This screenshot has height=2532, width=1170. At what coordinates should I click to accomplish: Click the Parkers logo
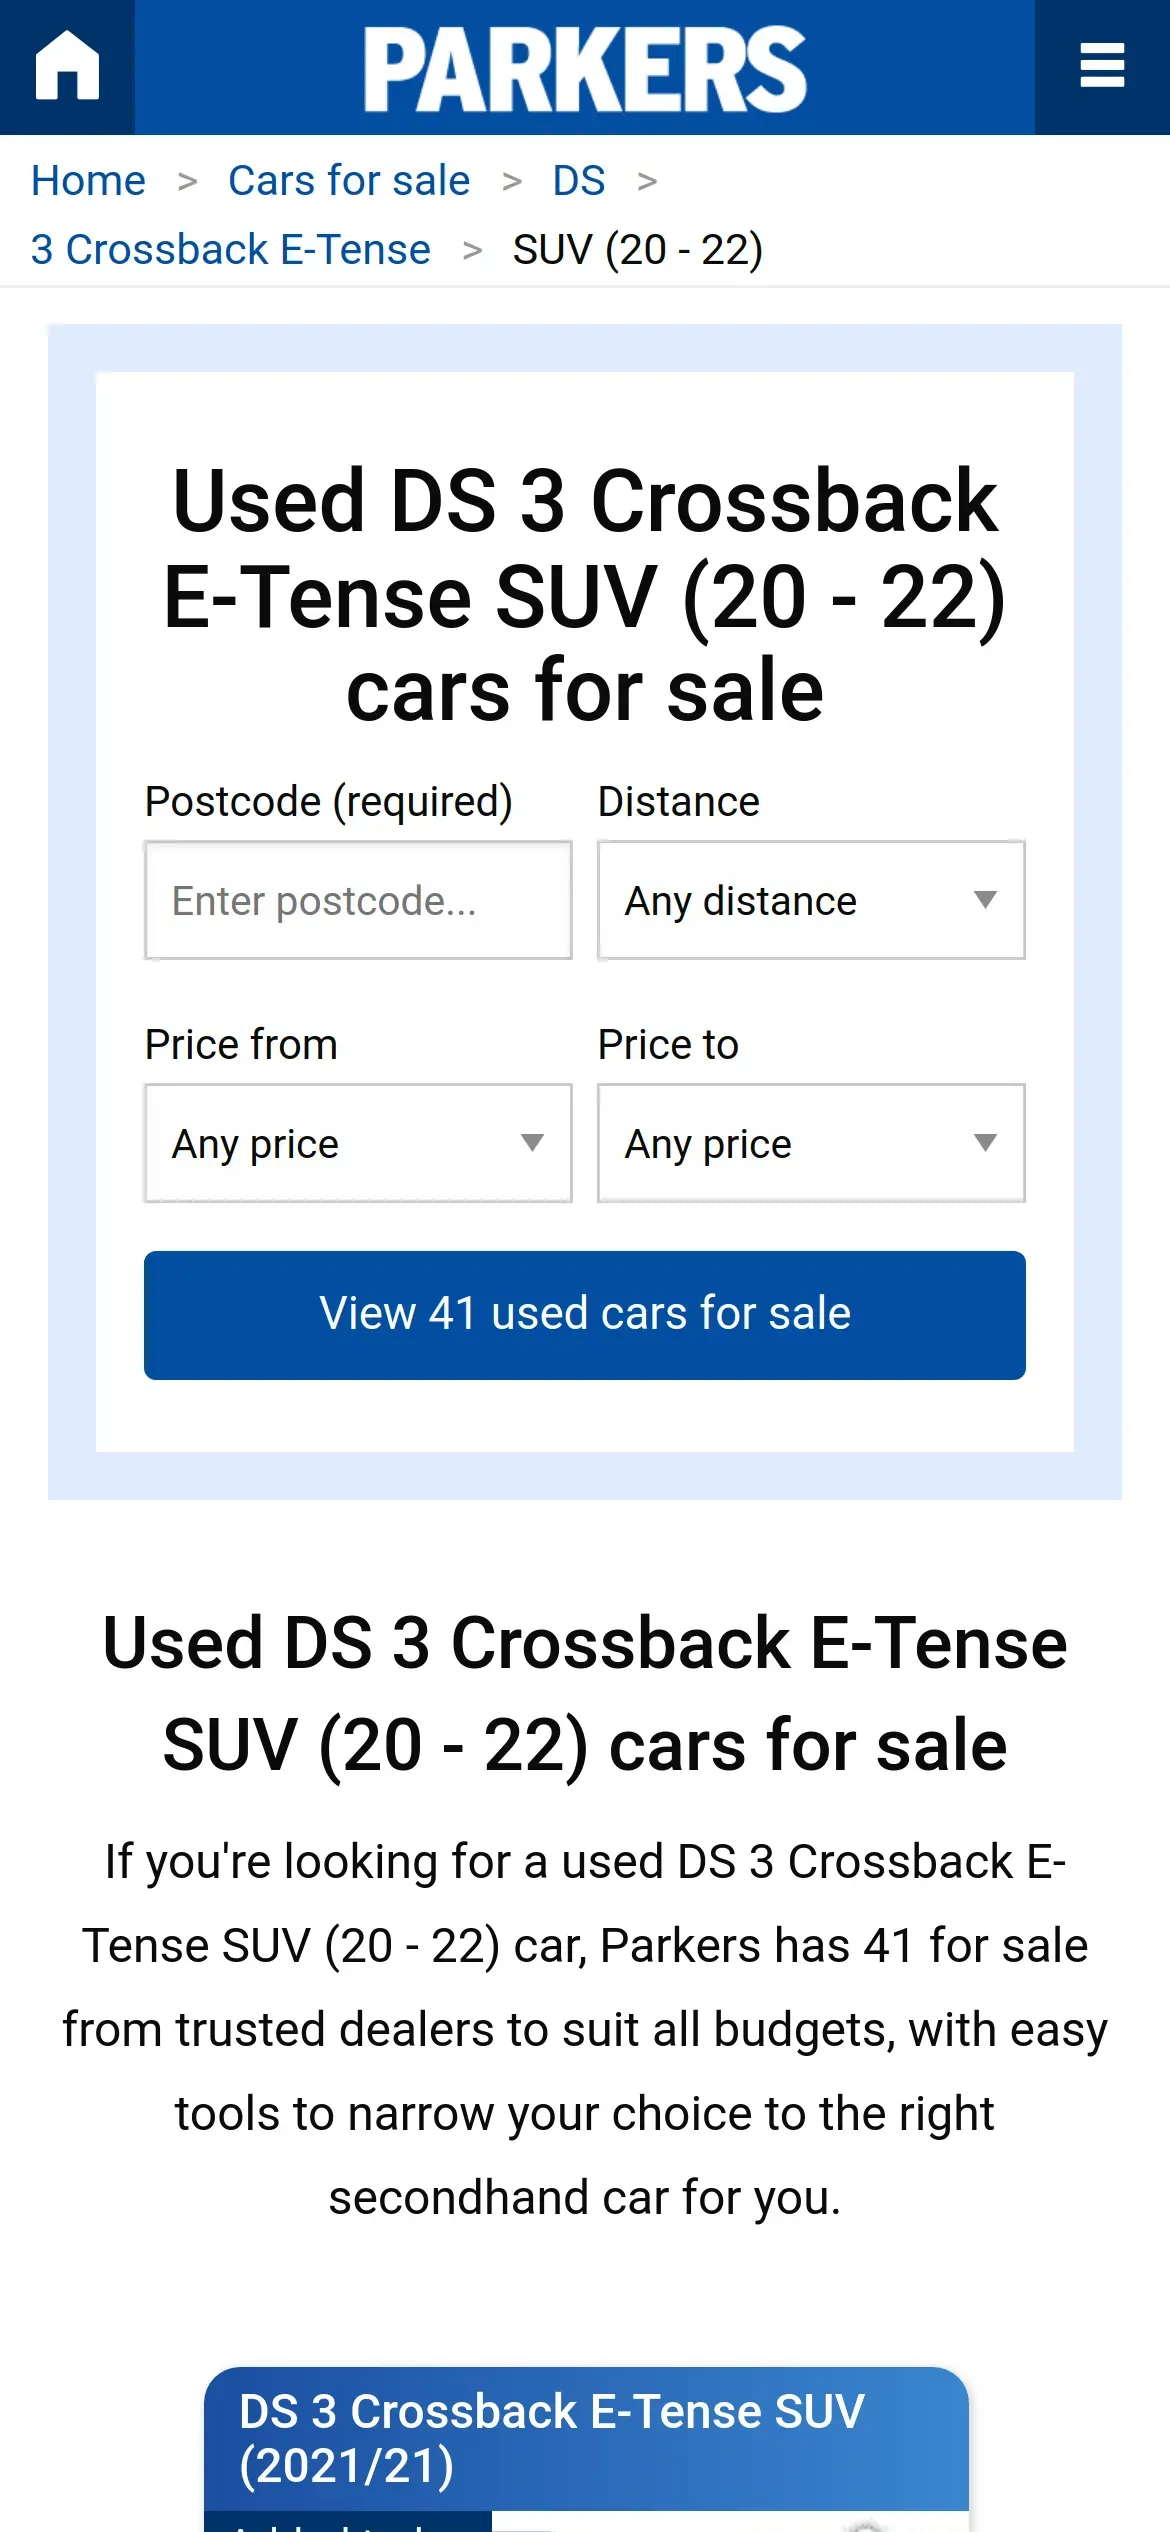(584, 68)
